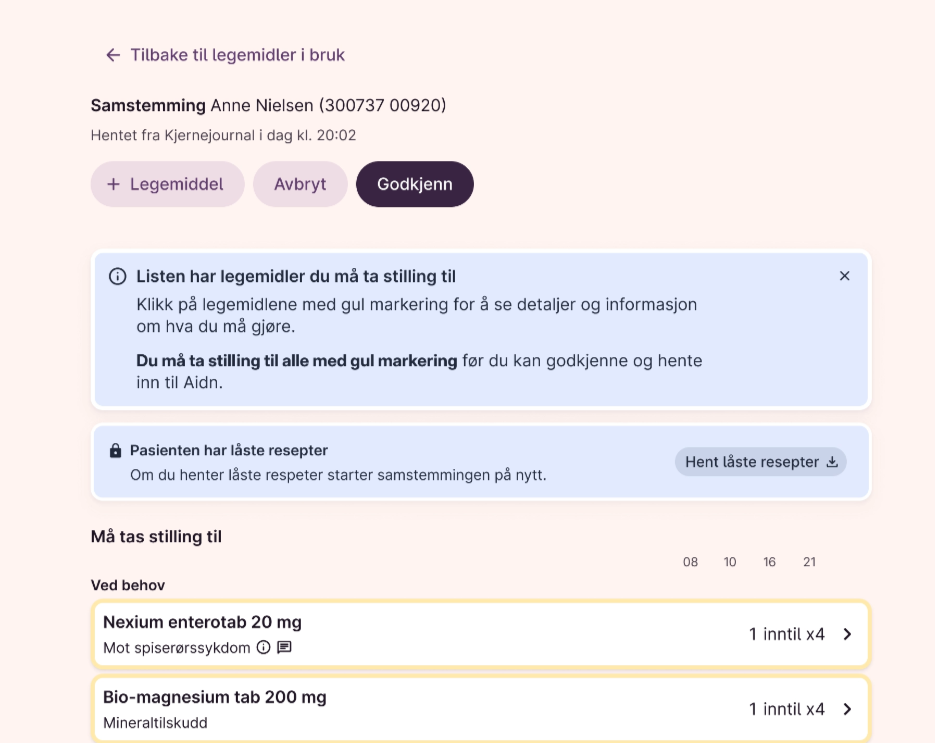Click the download icon on Hent låste resepter
The height and width of the screenshot is (743, 935).
tap(832, 462)
